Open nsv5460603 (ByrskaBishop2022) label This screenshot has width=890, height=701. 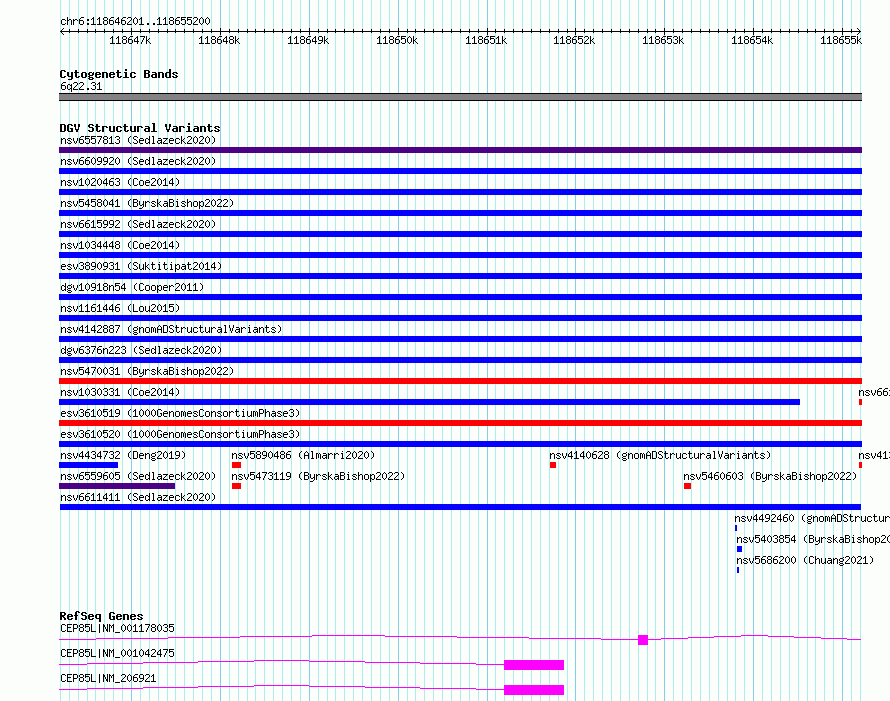click(770, 476)
